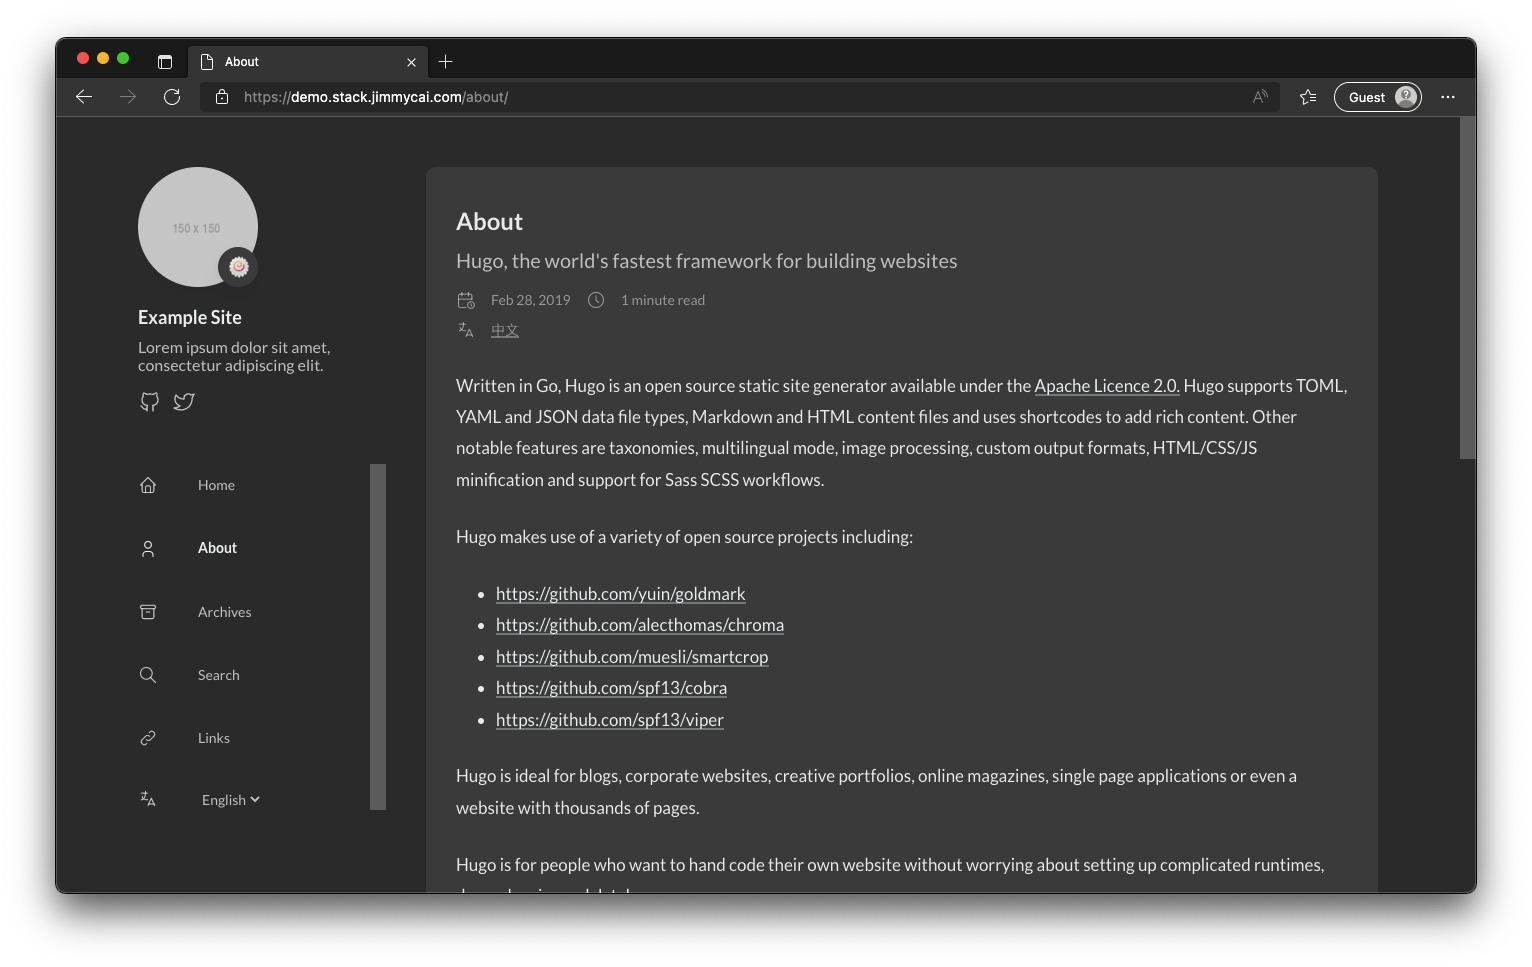The height and width of the screenshot is (967, 1532).
Task: Follow the Apache Licence 2.0 link
Action: pos(1106,385)
